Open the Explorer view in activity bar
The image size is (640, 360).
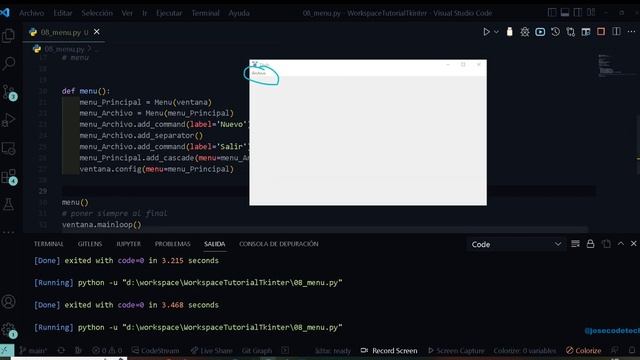pyautogui.click(x=8, y=36)
